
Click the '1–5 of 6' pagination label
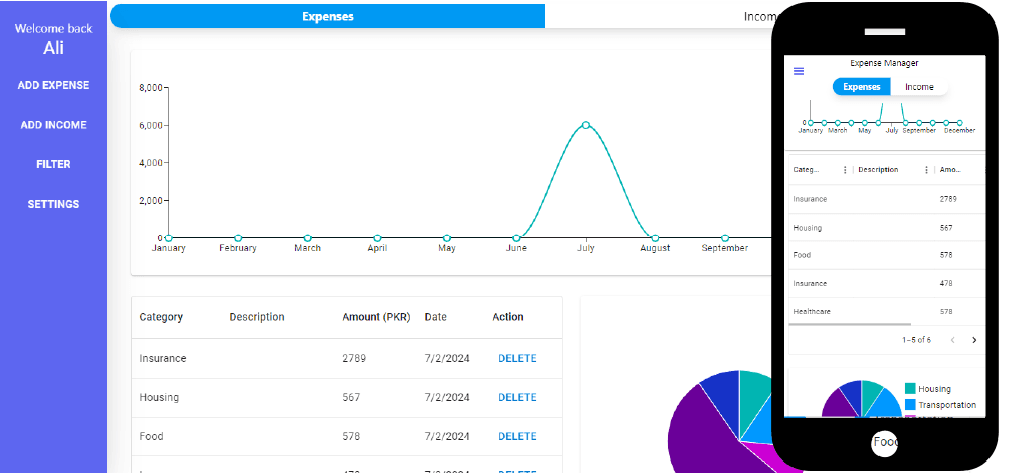point(917,340)
